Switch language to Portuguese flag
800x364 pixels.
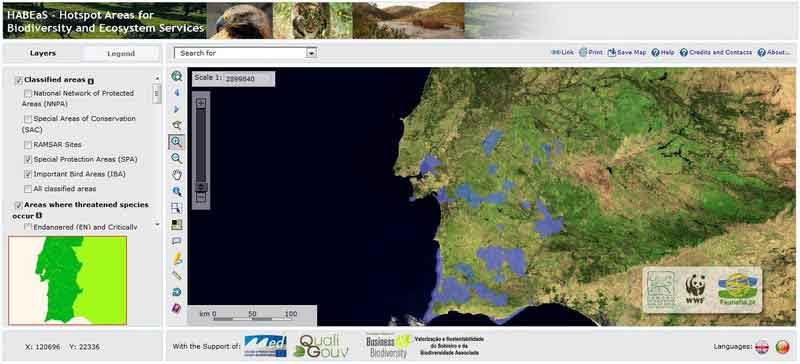point(782,347)
